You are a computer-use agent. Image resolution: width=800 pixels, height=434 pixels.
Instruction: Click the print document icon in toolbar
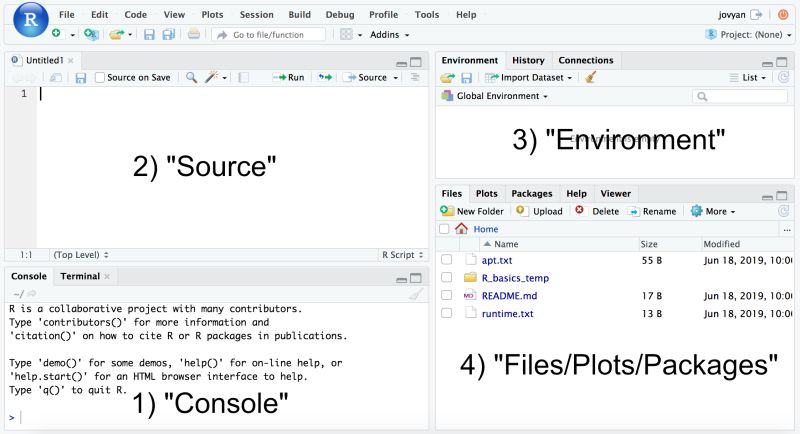[x=194, y=35]
